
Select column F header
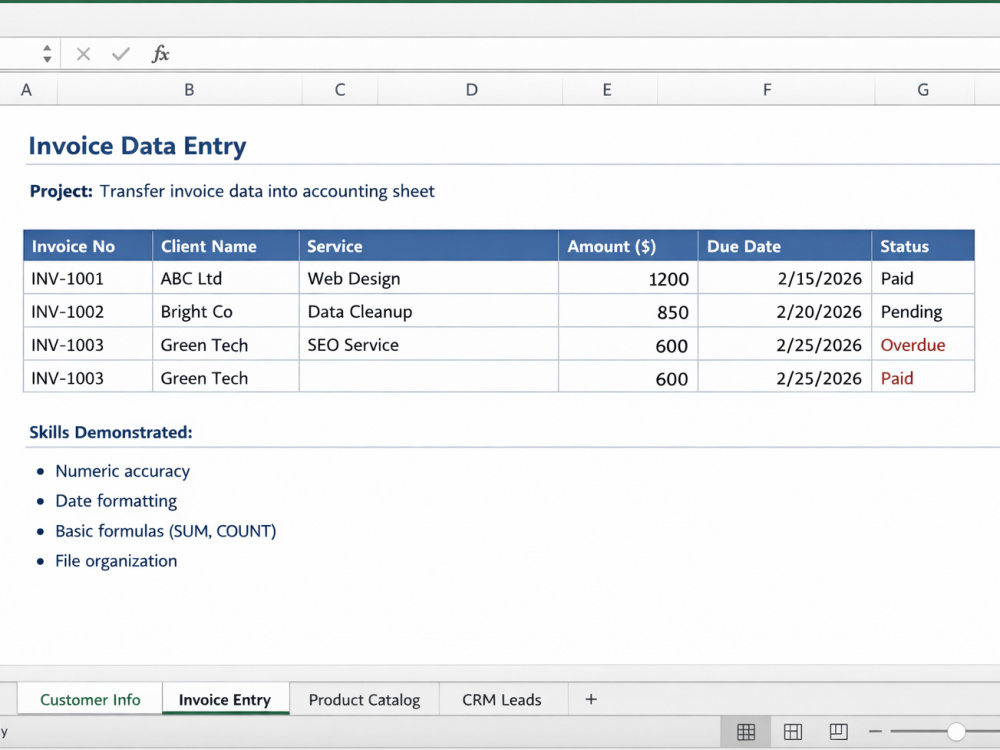point(767,90)
